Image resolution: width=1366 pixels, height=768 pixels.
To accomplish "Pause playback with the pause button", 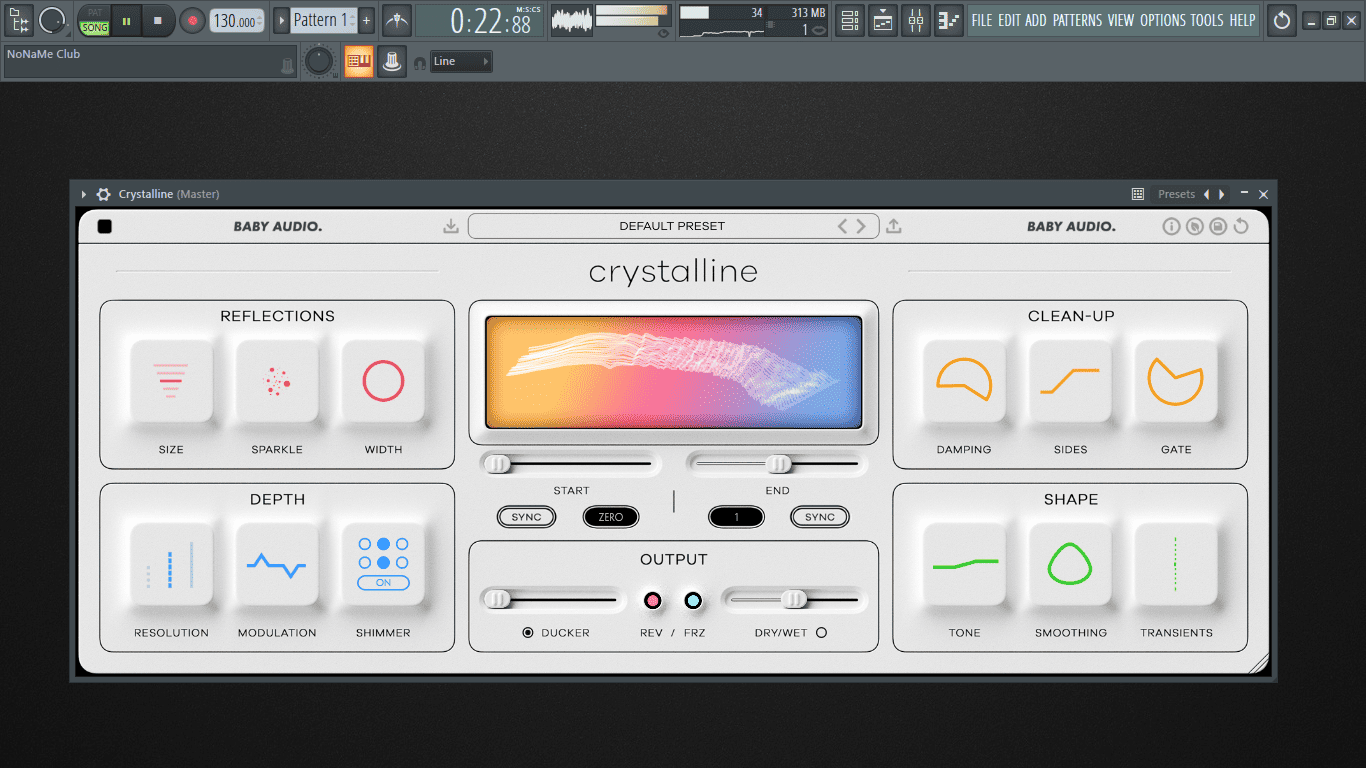I will coord(127,20).
